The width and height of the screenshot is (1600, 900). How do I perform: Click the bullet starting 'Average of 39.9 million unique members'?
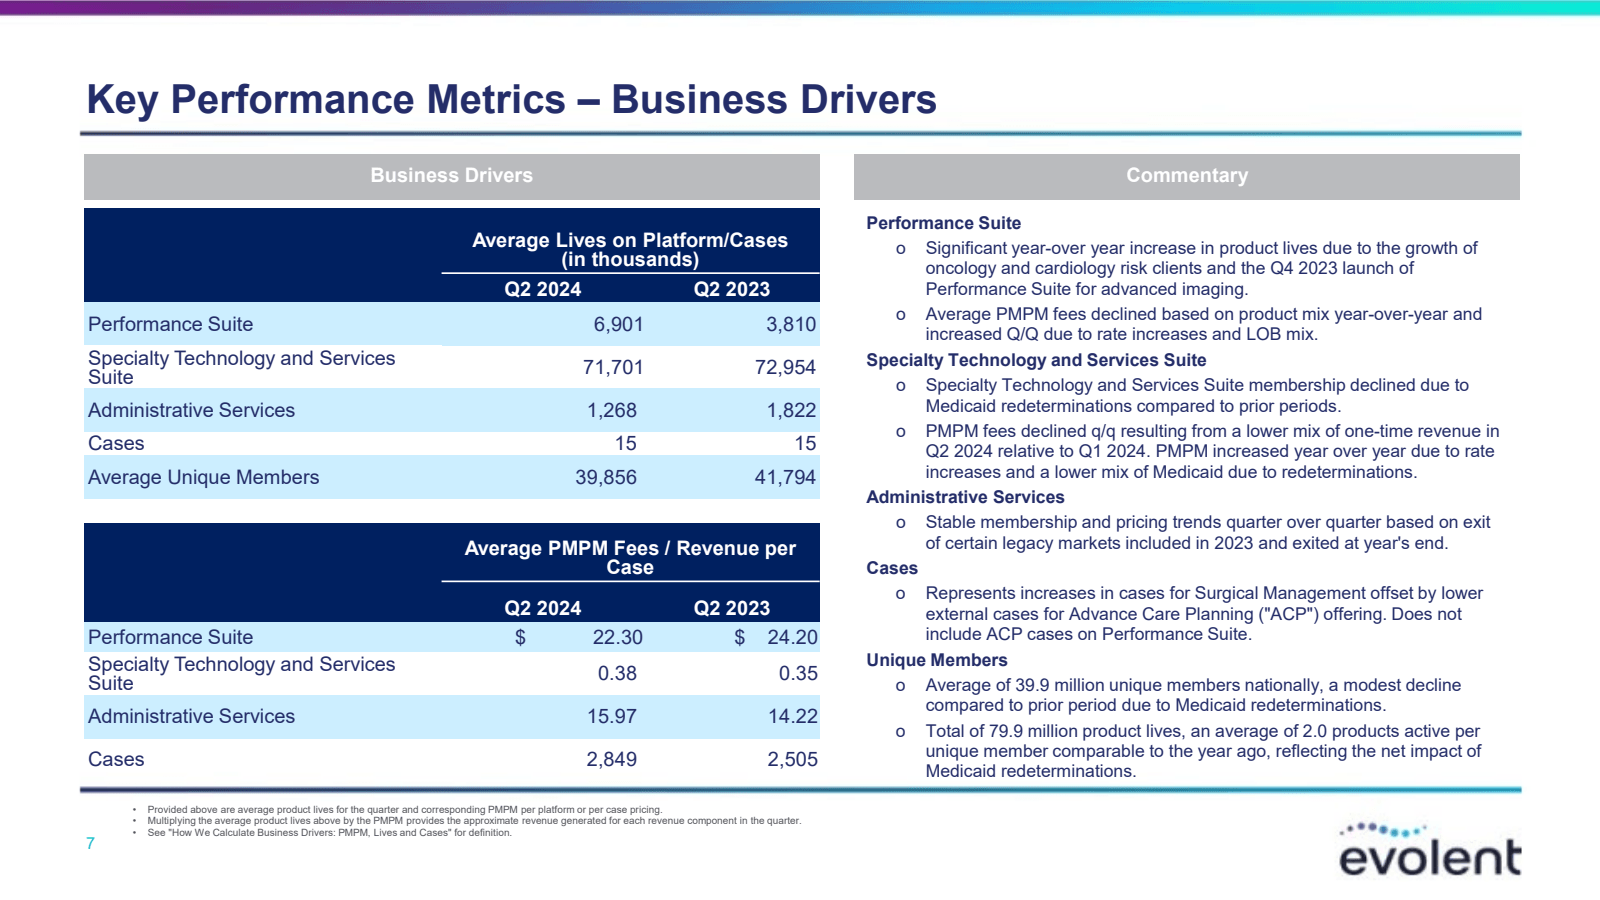[x=1193, y=695]
